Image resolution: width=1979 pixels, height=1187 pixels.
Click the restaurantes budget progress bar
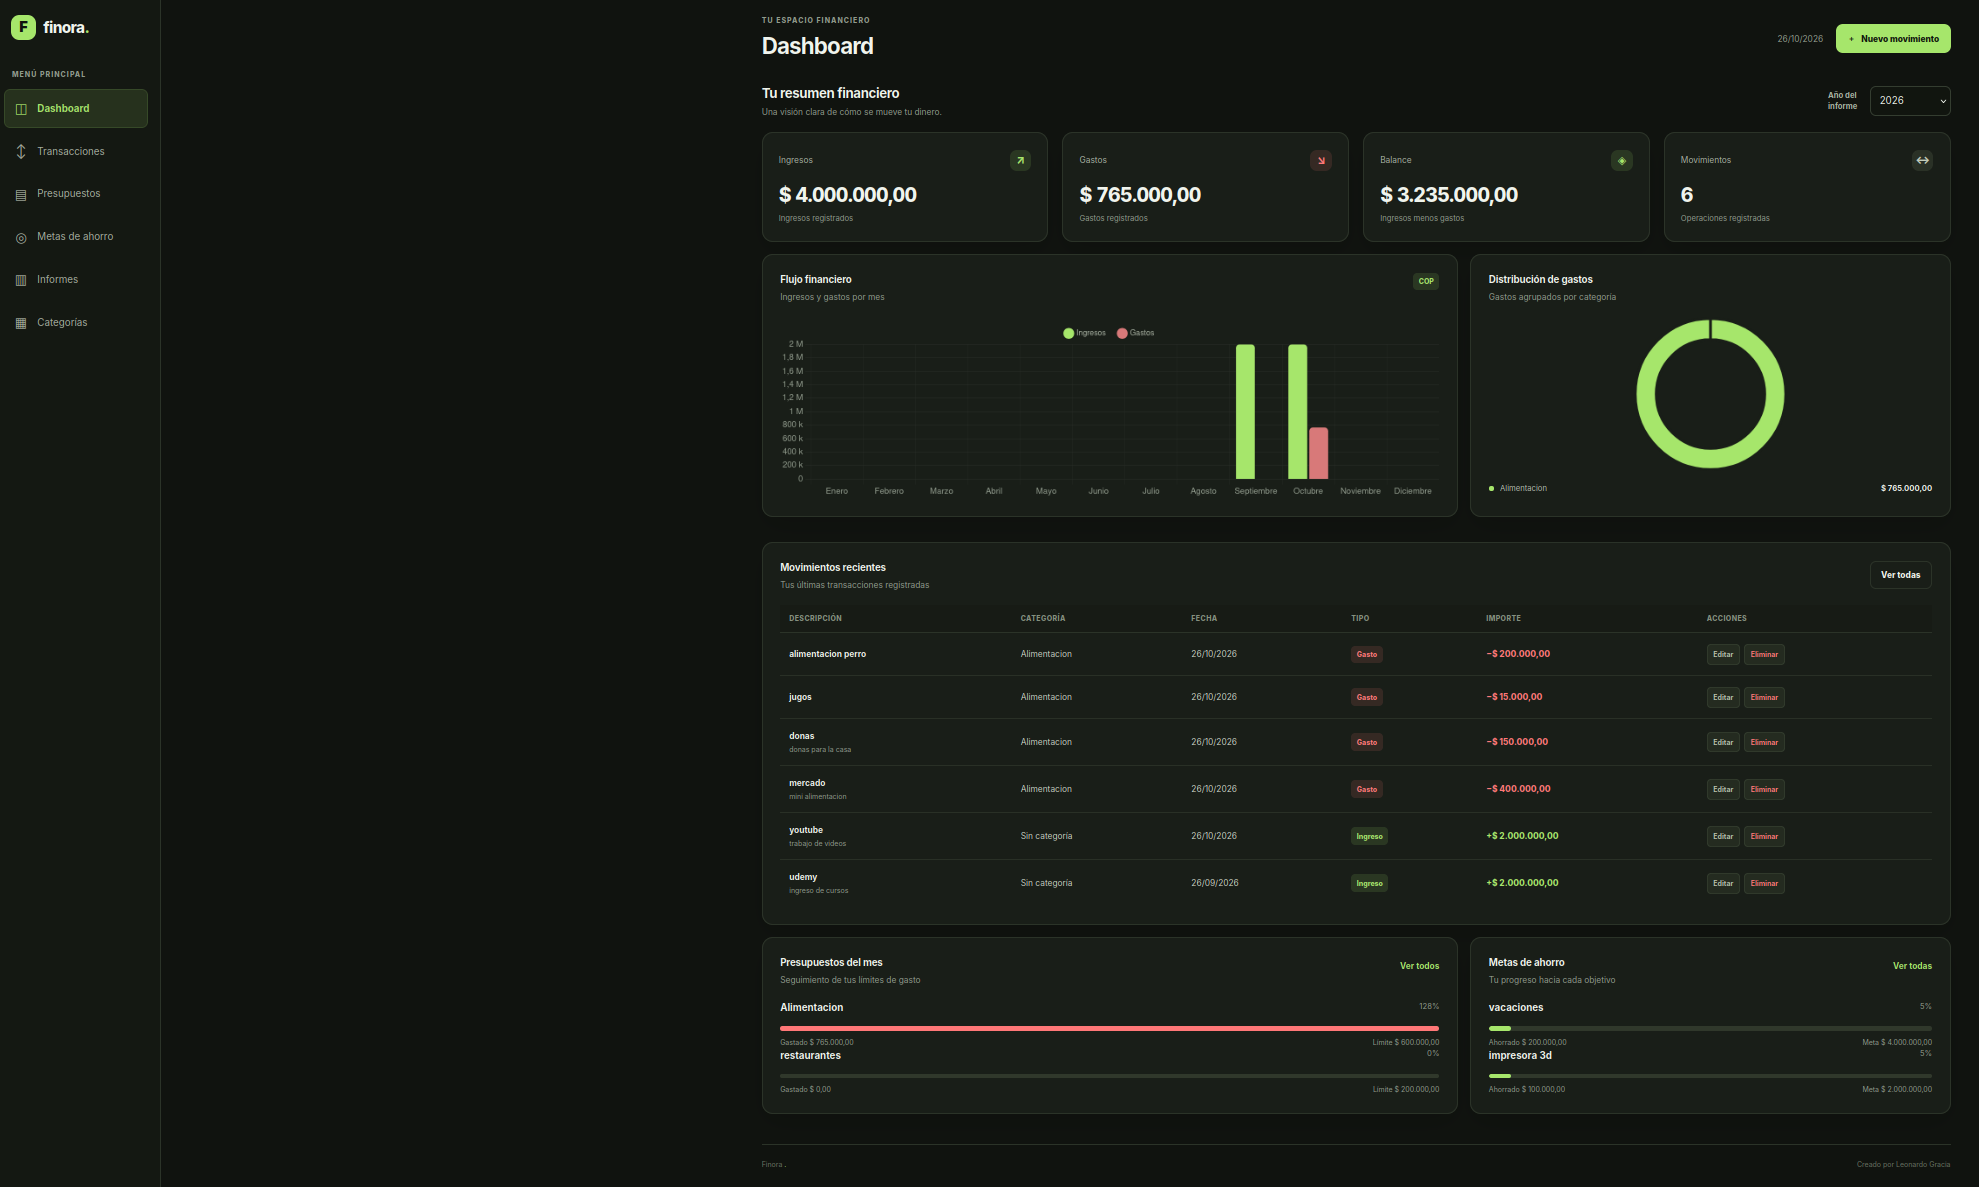[1109, 1076]
